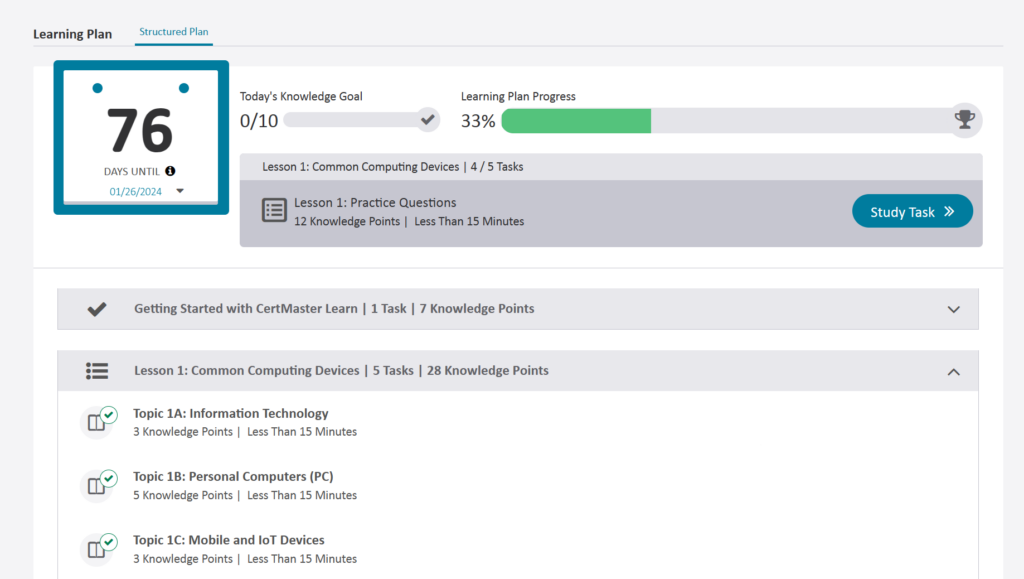The height and width of the screenshot is (579, 1024).
Task: Click the green Learning Plan Progress bar
Action: pyautogui.click(x=576, y=121)
